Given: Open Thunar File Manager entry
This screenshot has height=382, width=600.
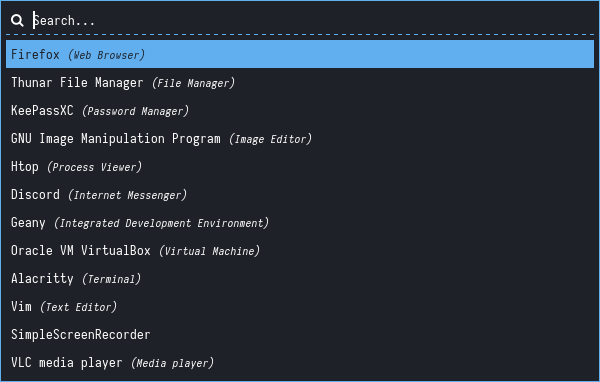Looking at the screenshot, I should pyautogui.click(x=300, y=82).
